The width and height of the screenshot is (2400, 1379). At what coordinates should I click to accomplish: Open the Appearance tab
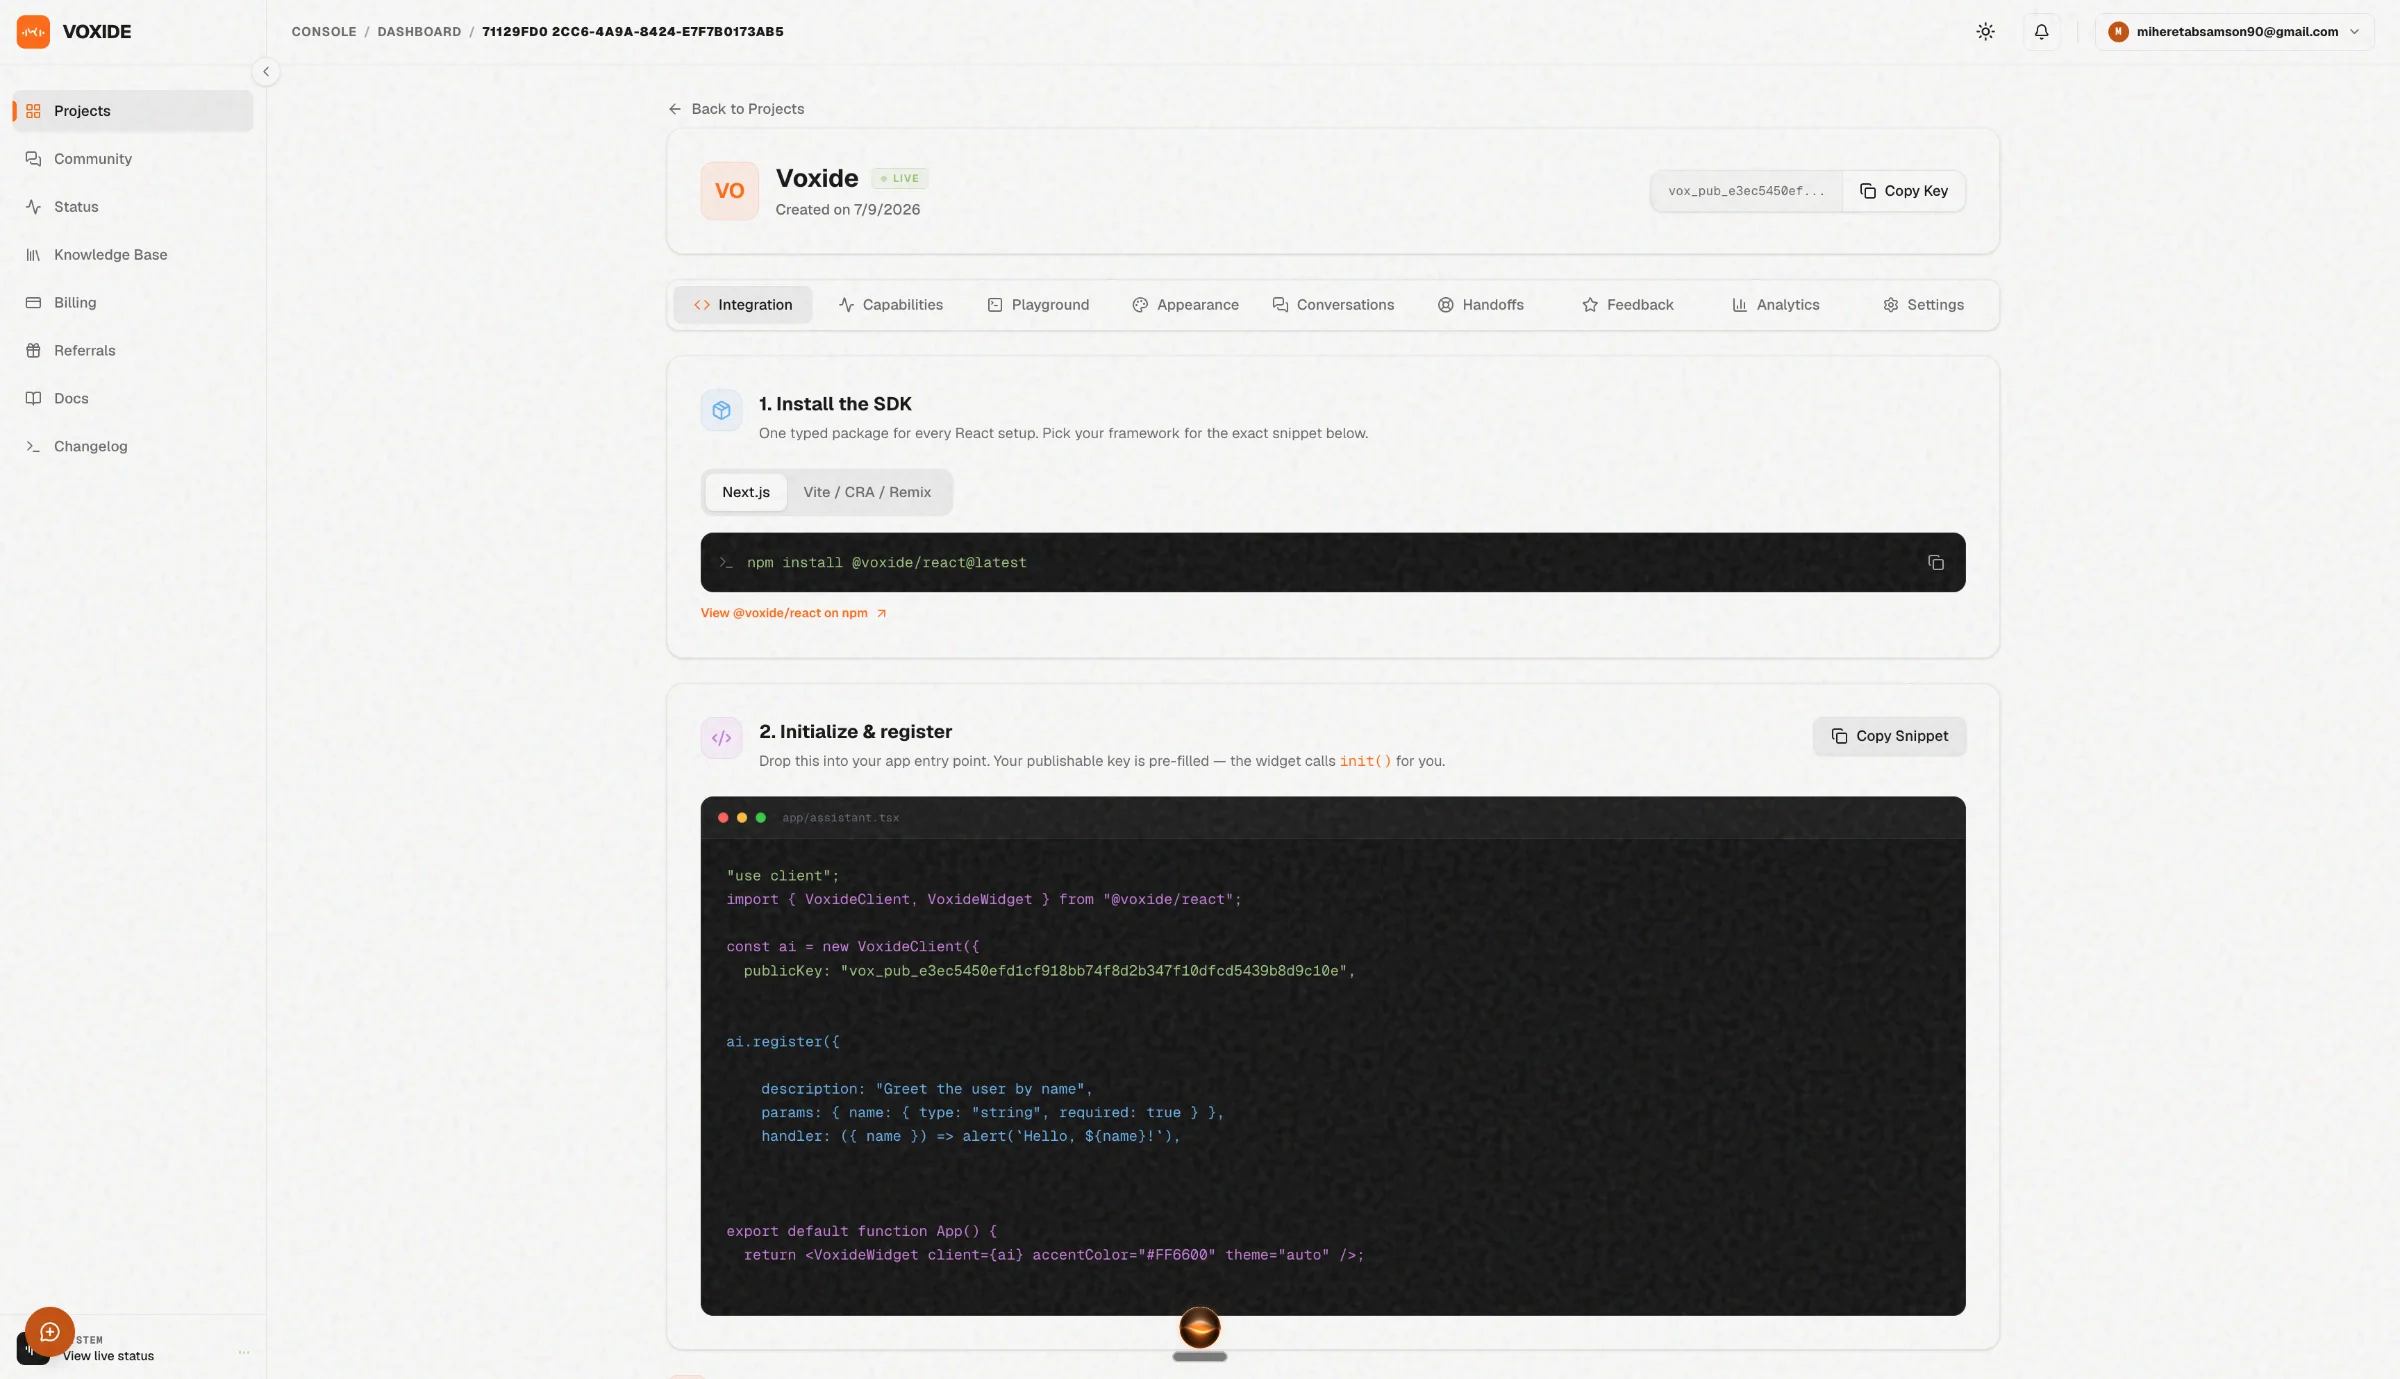pyautogui.click(x=1186, y=305)
